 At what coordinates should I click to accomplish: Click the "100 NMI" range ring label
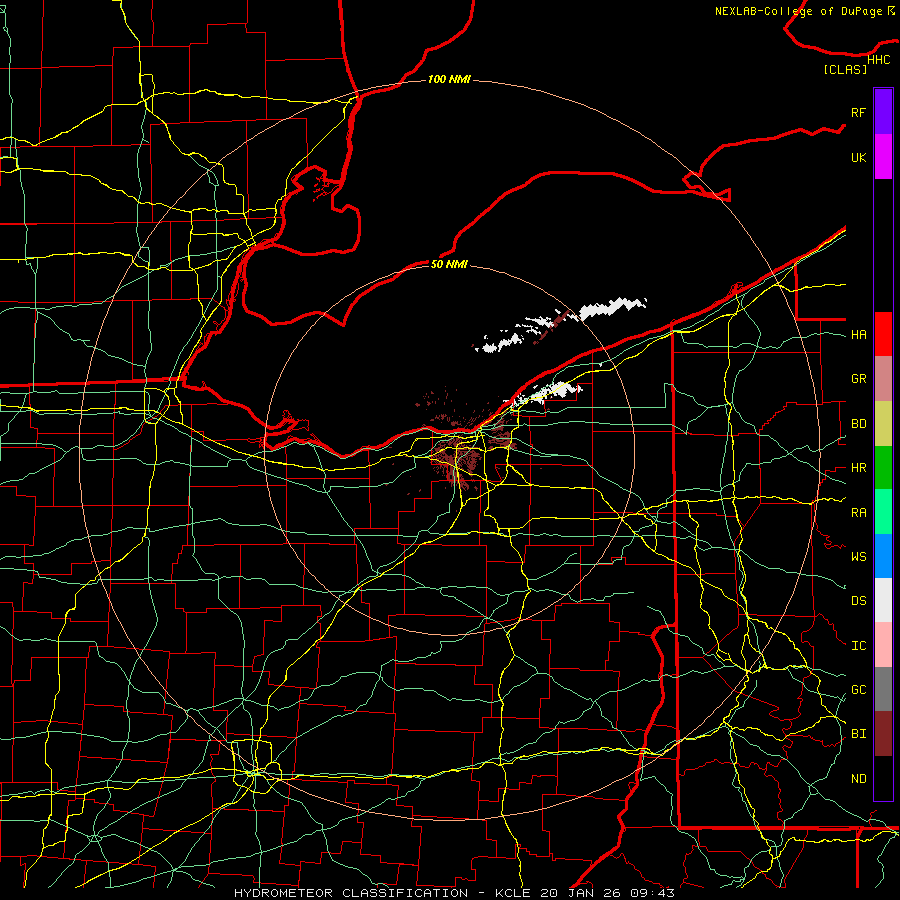pyautogui.click(x=449, y=79)
